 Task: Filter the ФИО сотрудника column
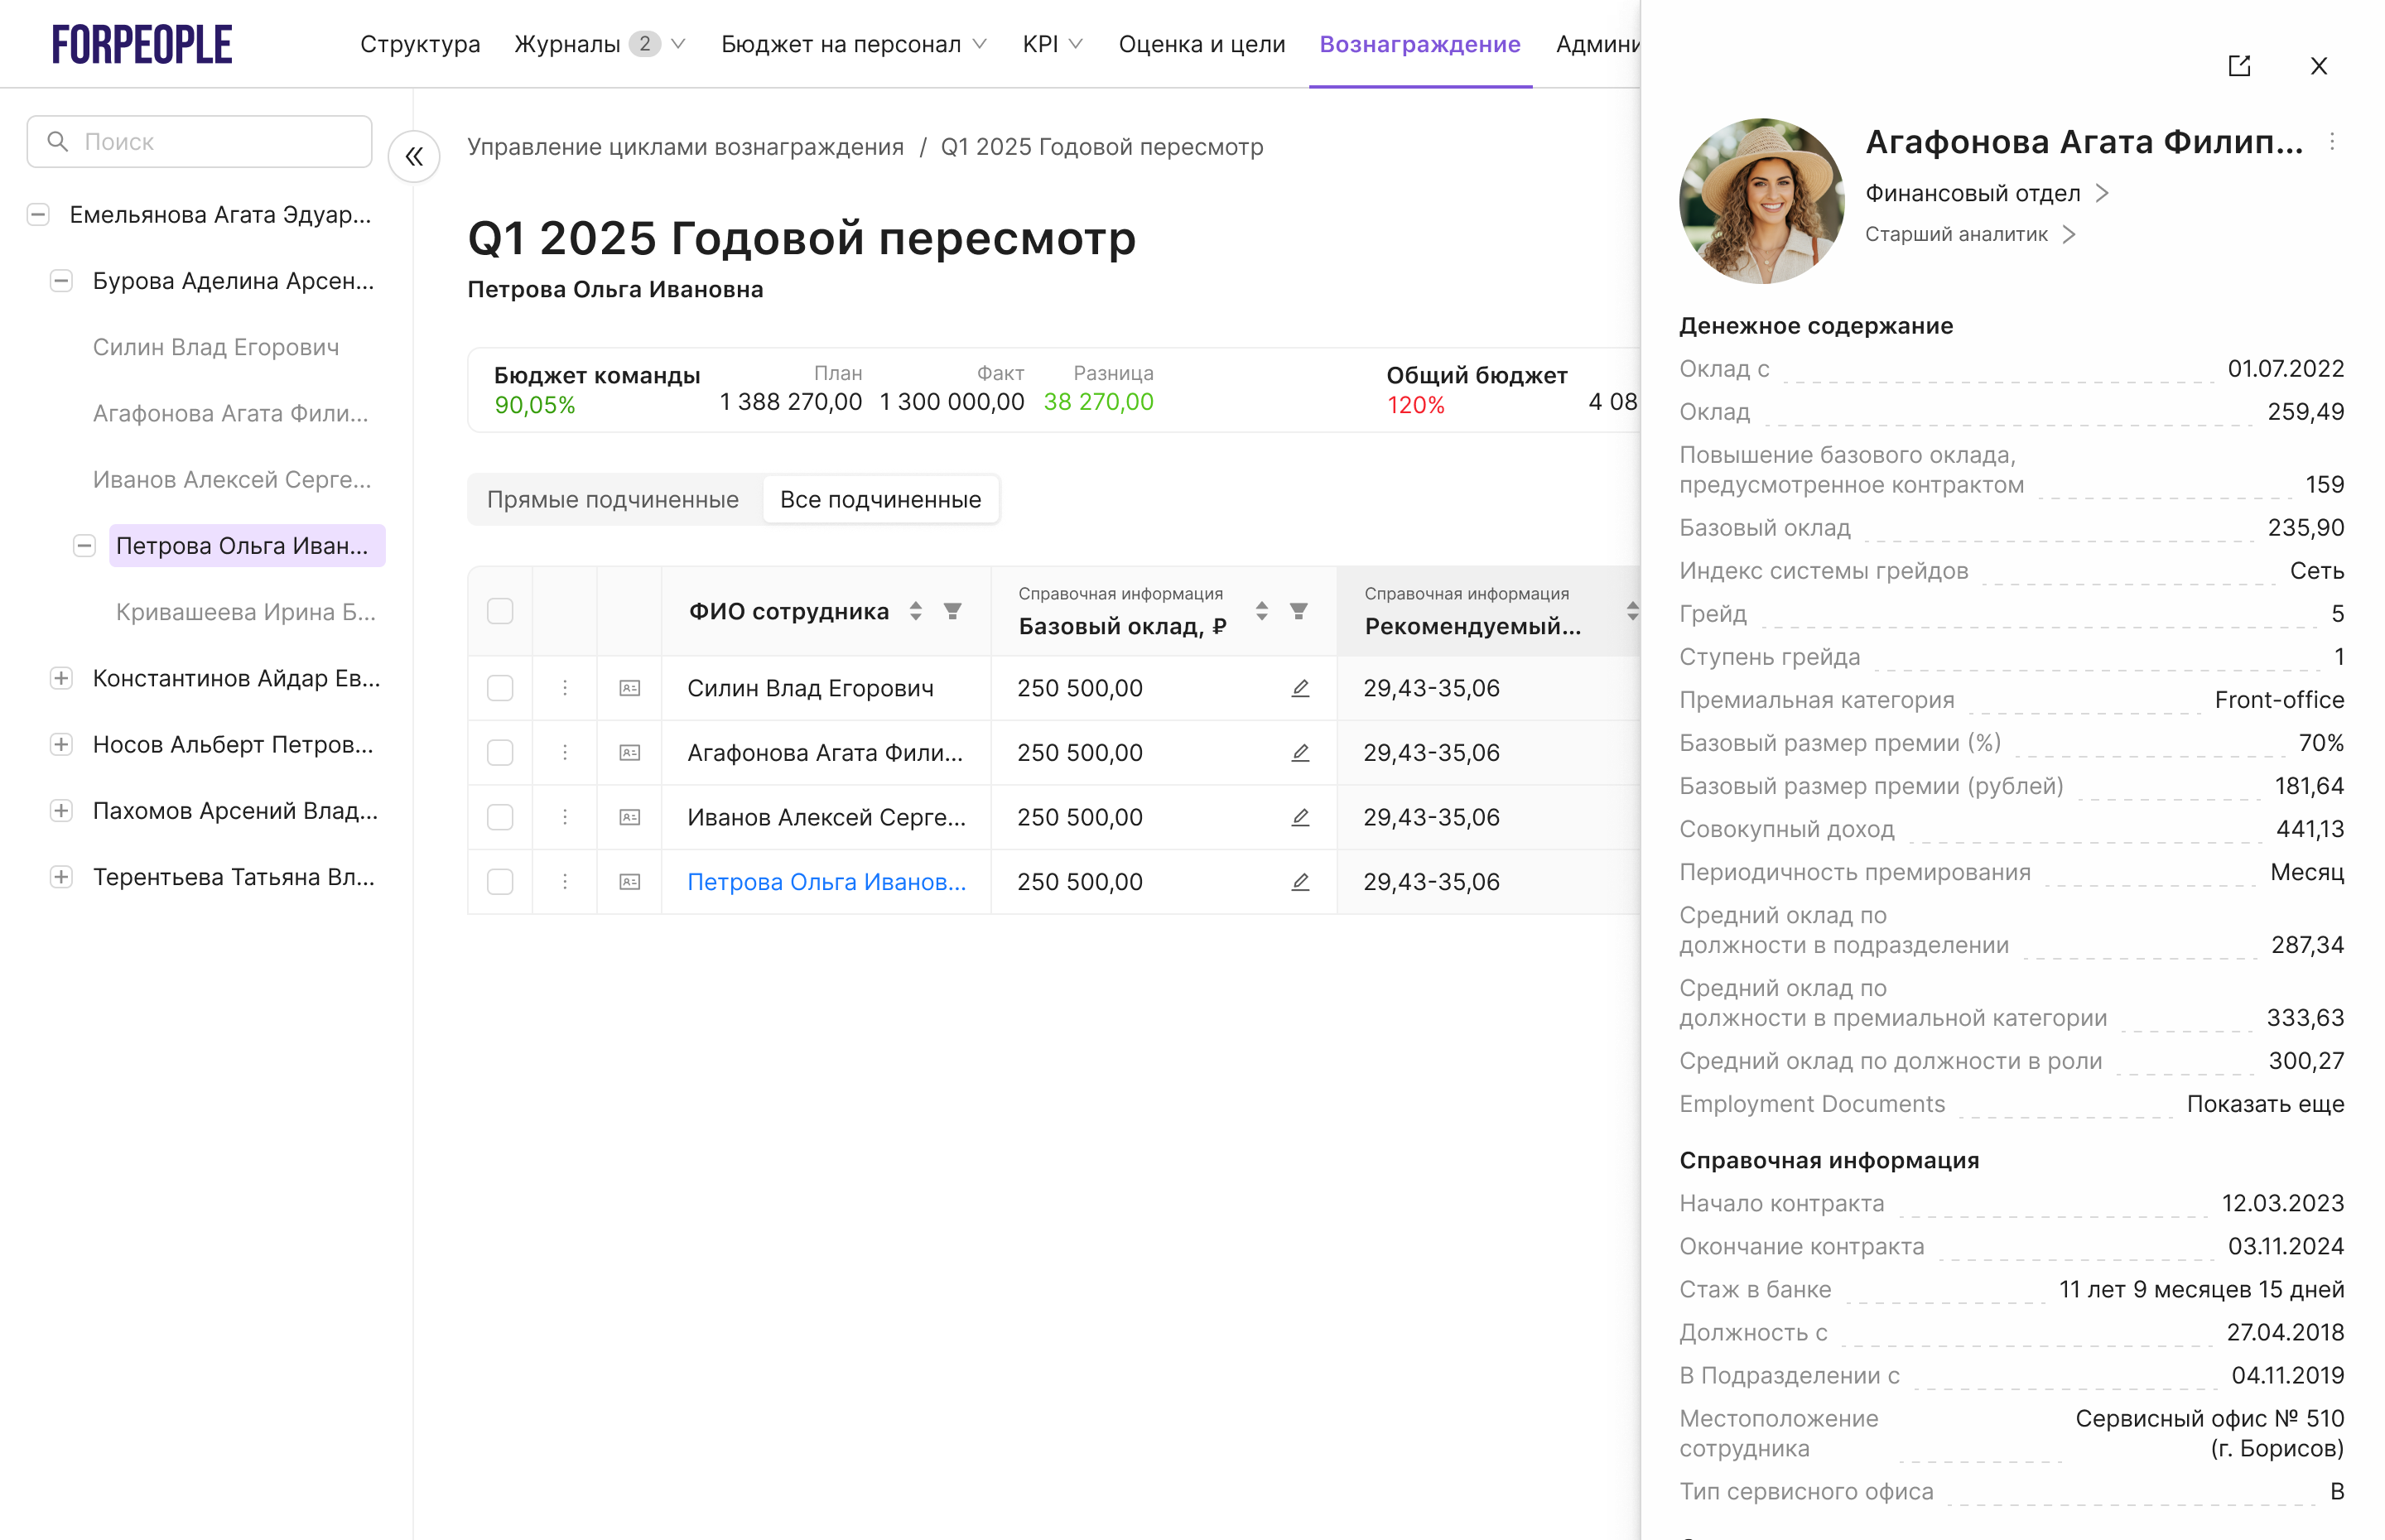(x=952, y=611)
